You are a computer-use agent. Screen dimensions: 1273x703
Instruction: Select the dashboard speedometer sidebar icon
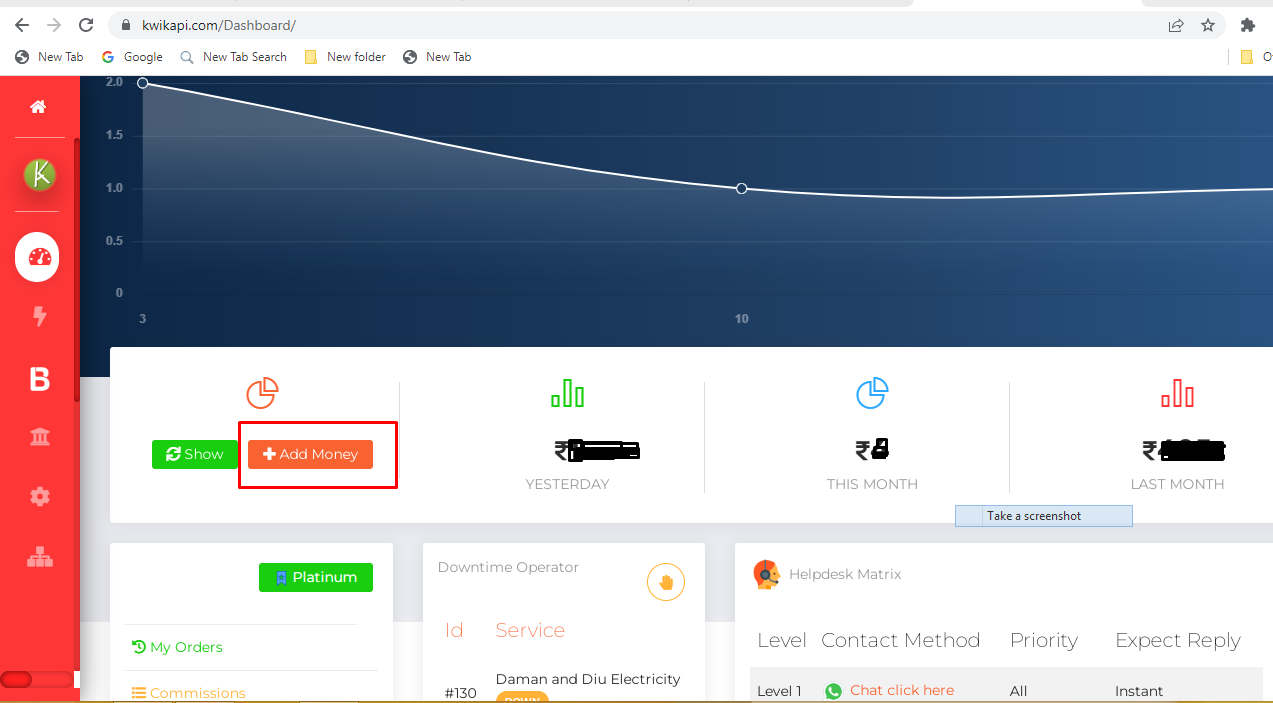click(38, 258)
